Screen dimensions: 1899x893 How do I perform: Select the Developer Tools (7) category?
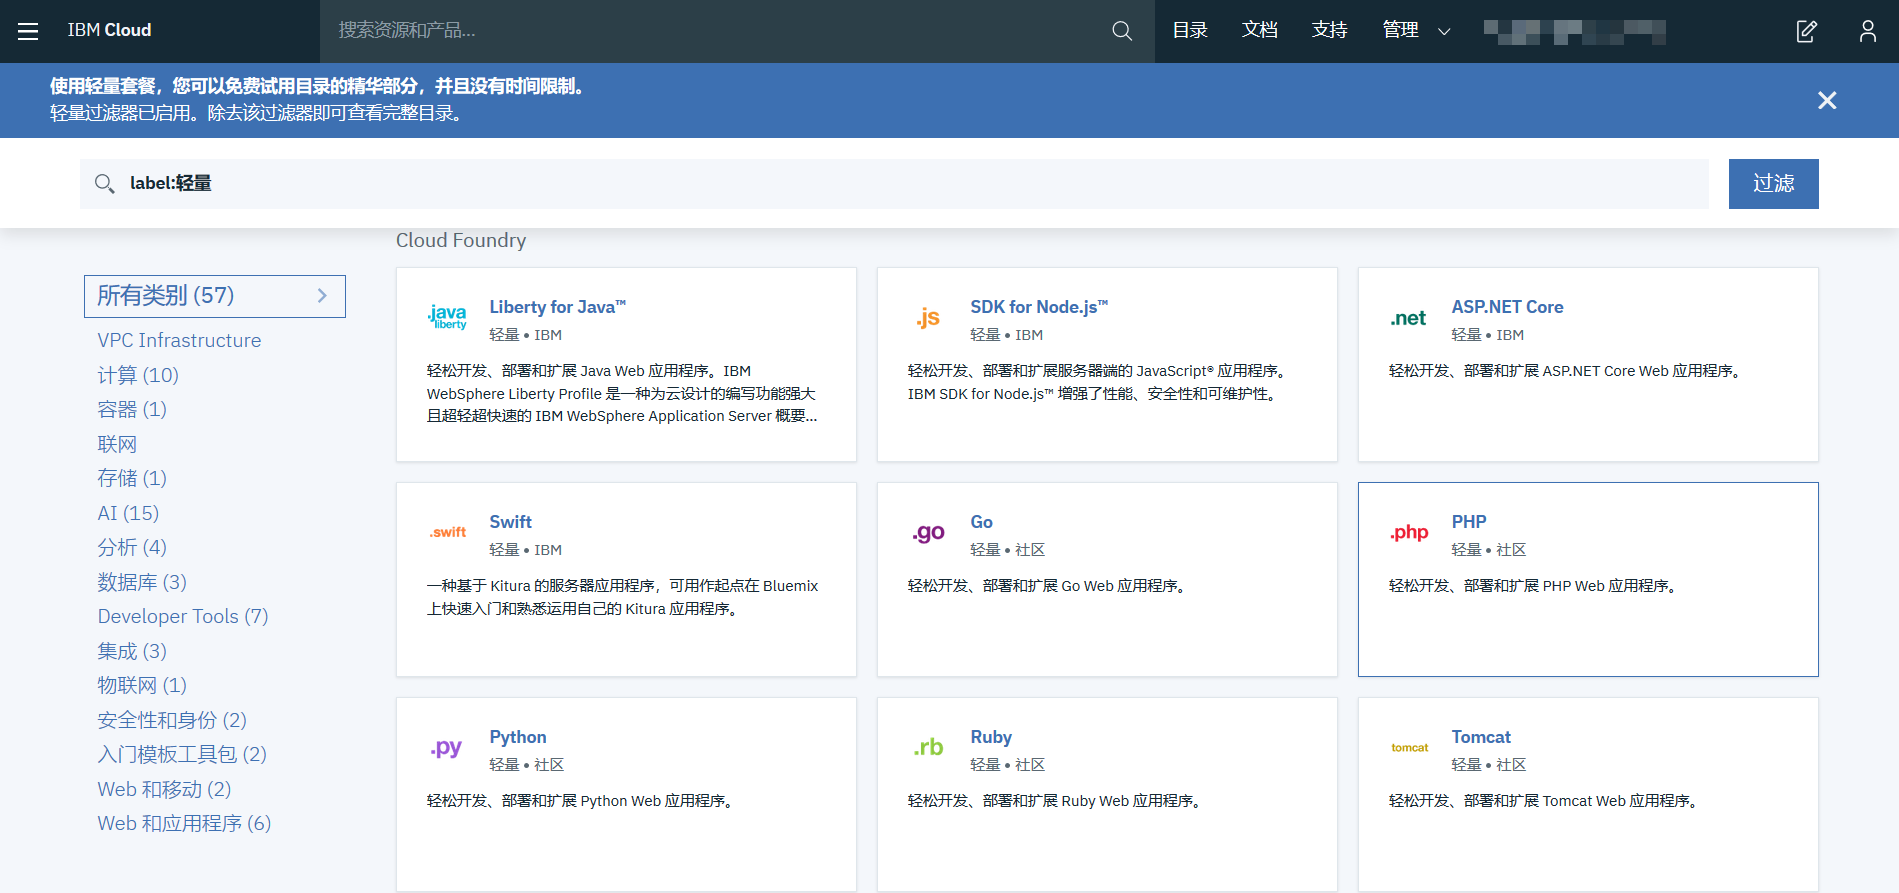(x=183, y=616)
